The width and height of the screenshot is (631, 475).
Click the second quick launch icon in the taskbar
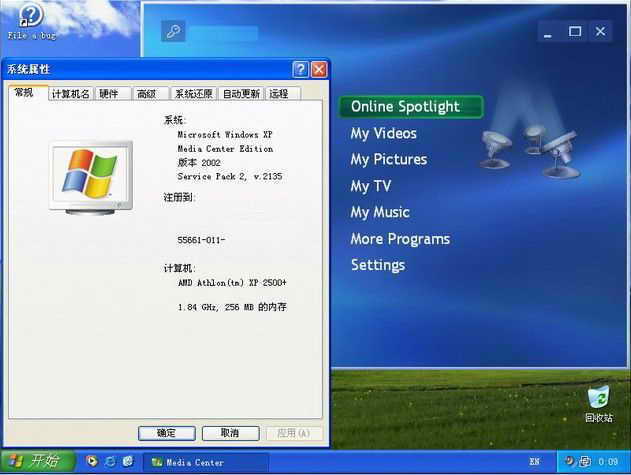110,462
